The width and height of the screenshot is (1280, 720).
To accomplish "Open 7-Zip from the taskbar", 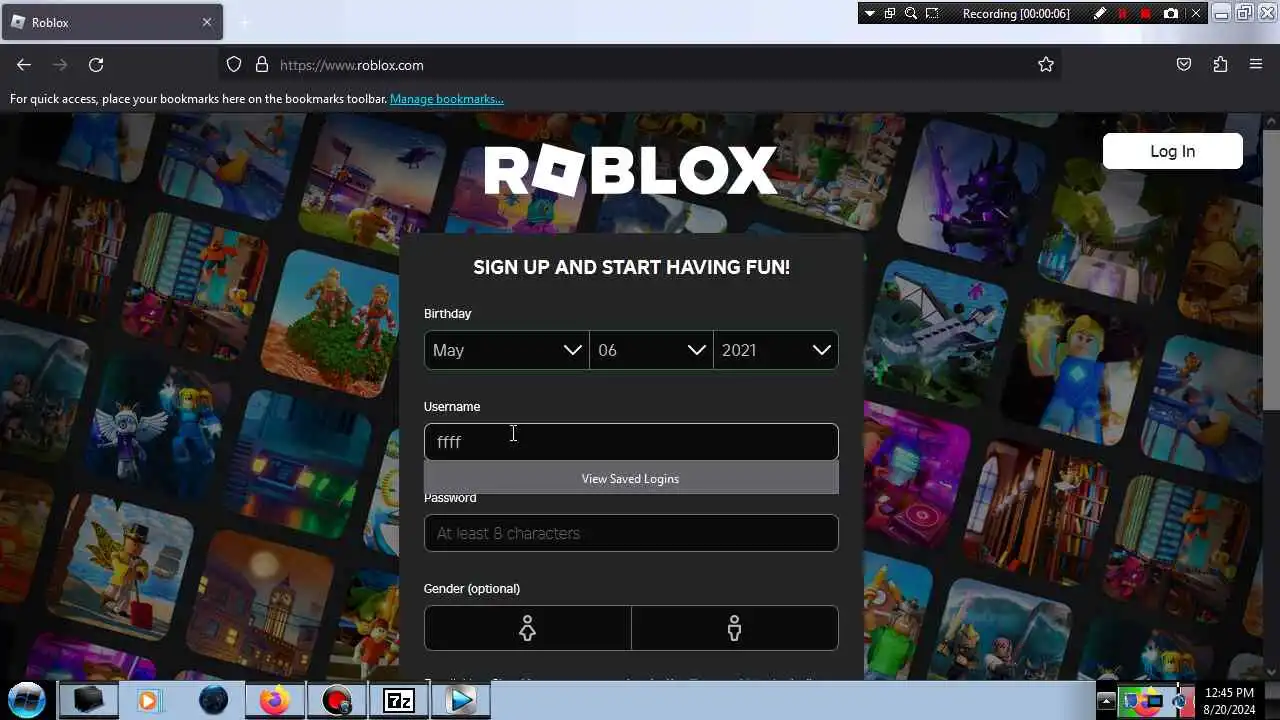I will (x=398, y=701).
